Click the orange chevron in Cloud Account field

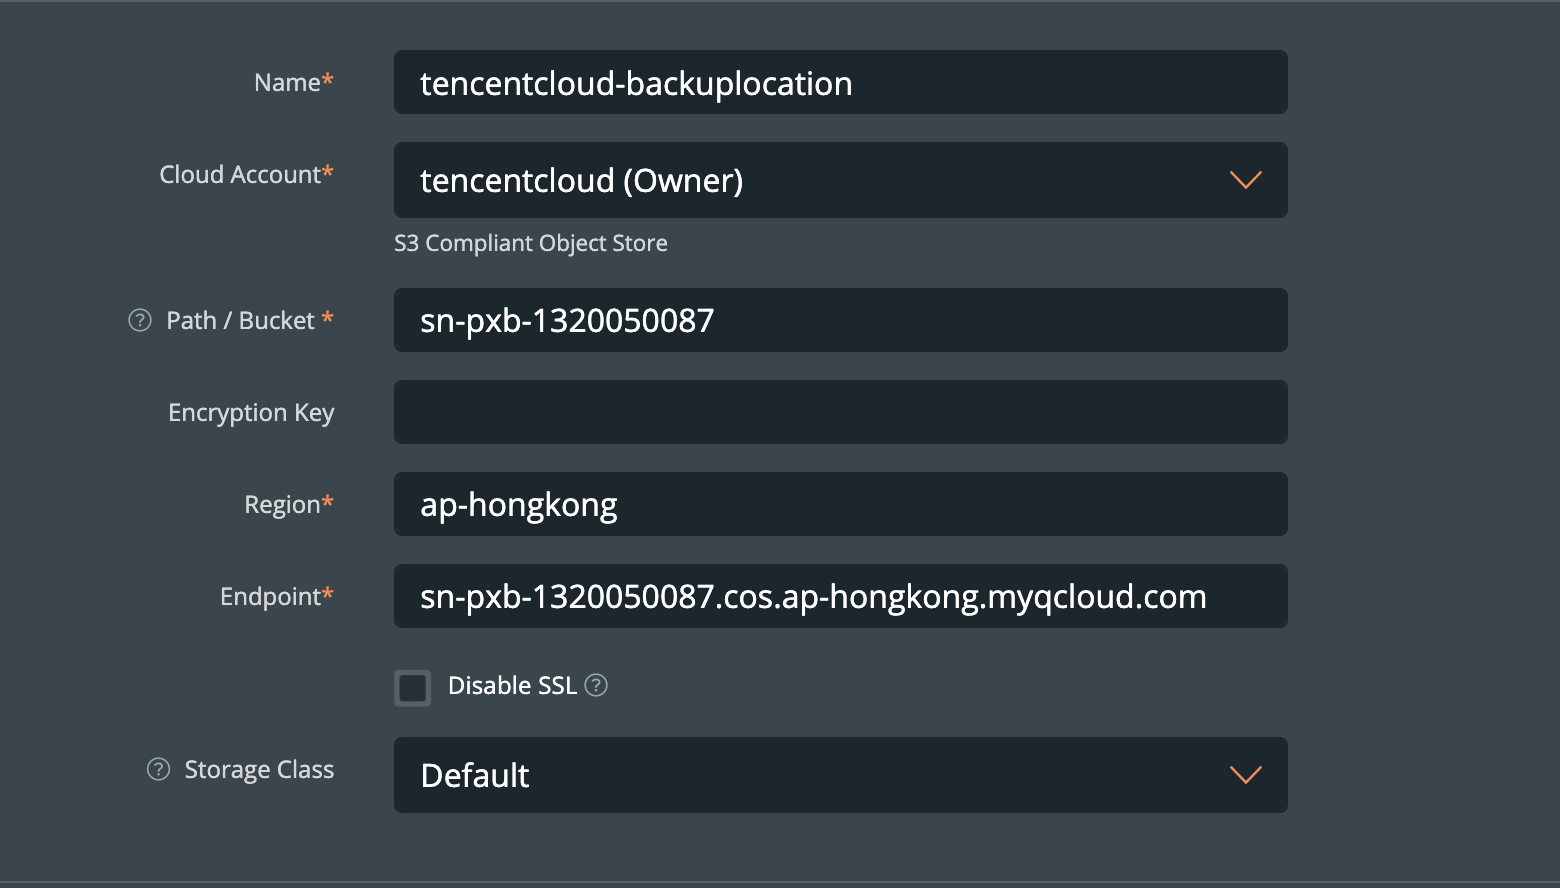pos(1245,180)
